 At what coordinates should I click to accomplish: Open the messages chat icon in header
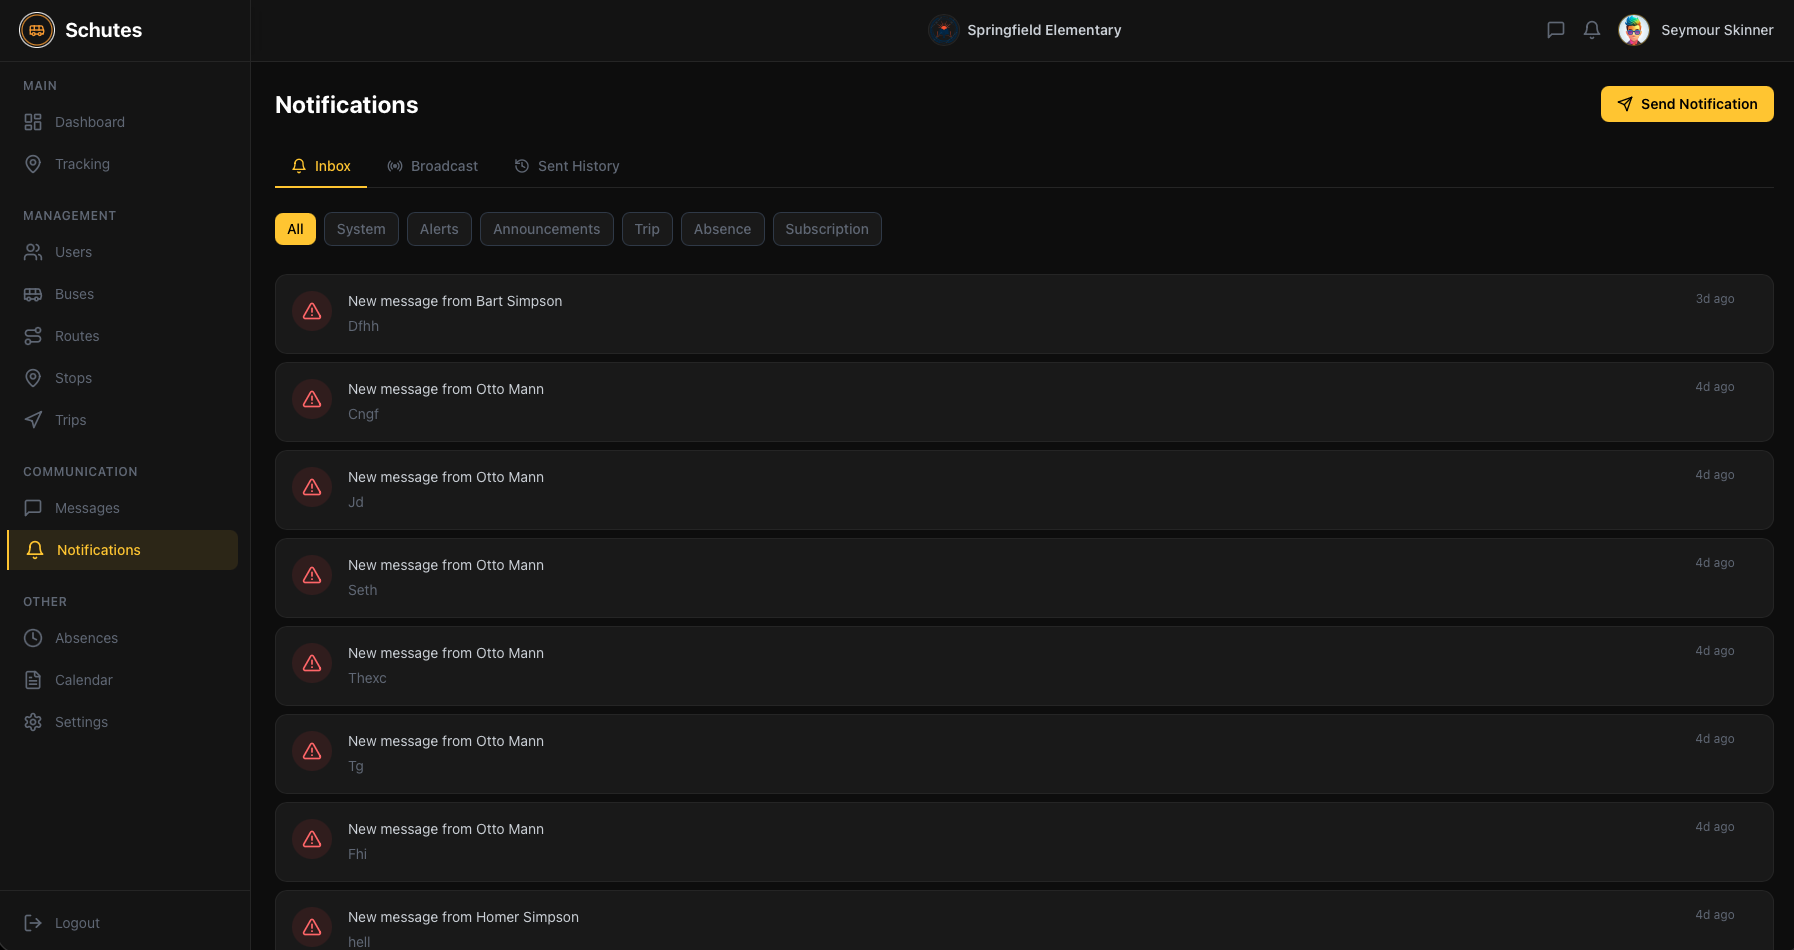pyautogui.click(x=1555, y=30)
